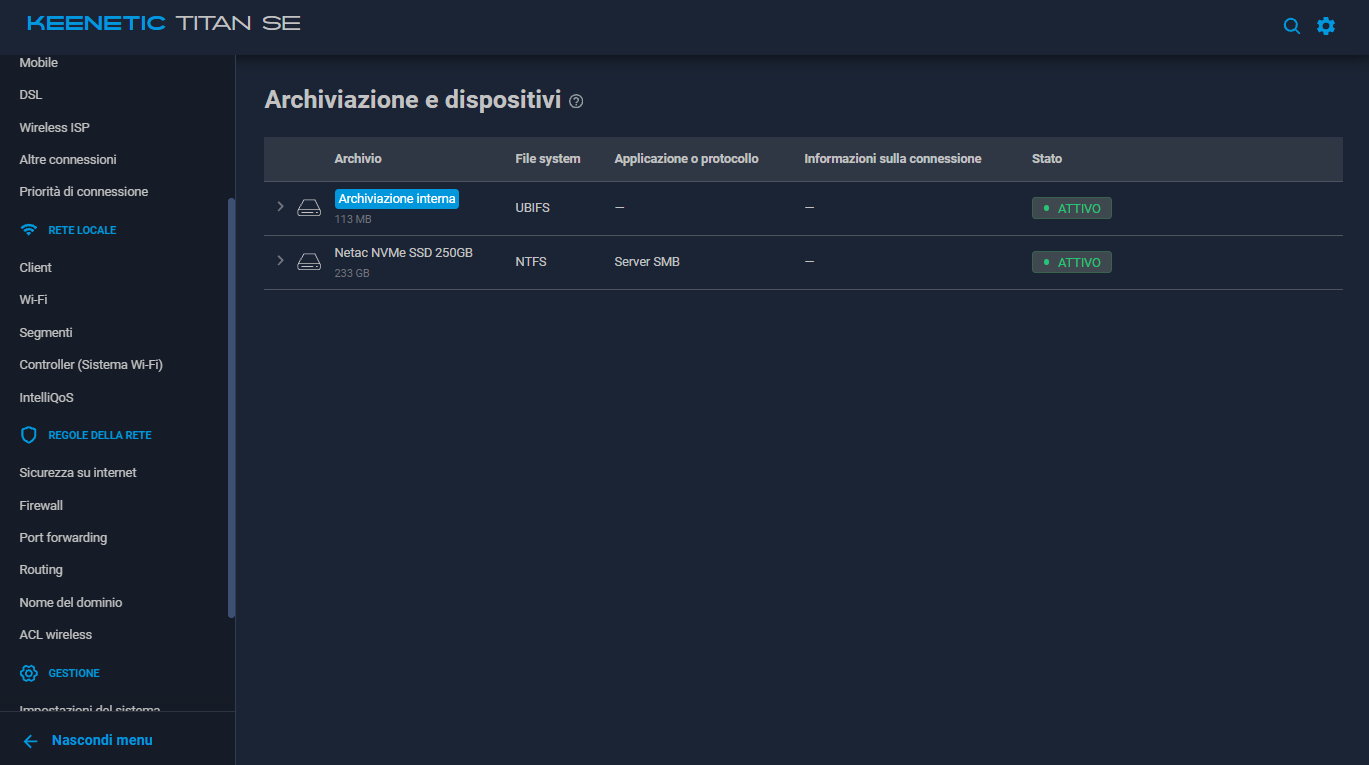Click the Nascondi menu link
Image resolution: width=1369 pixels, height=765 pixels.
pyautogui.click(x=102, y=740)
